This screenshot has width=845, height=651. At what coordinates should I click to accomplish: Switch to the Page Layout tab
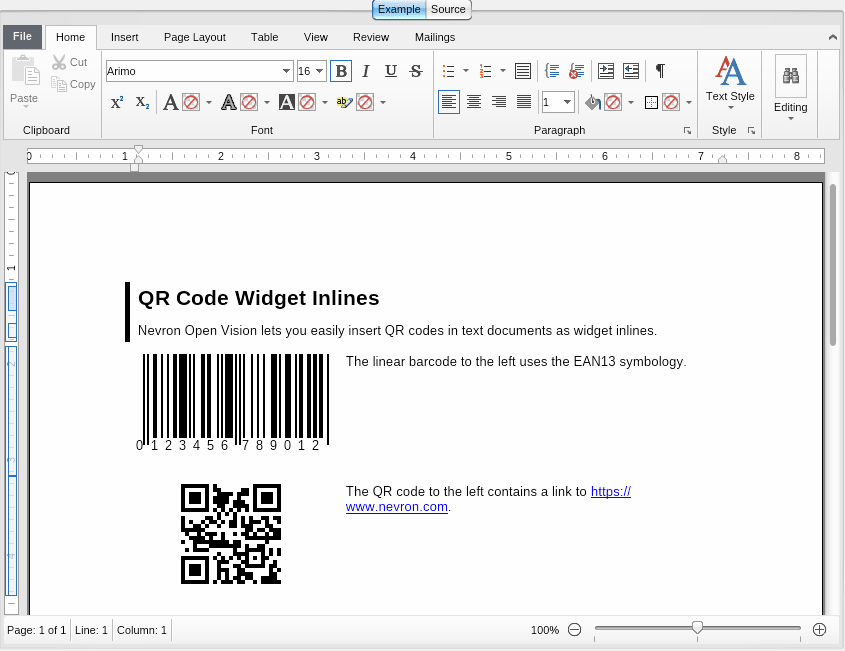click(195, 37)
